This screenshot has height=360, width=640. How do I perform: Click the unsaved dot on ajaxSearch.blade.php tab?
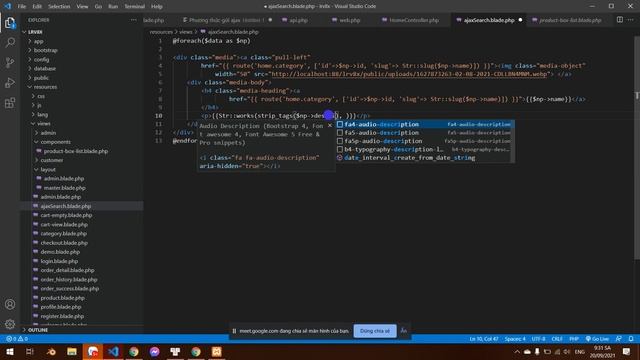tap(520, 20)
